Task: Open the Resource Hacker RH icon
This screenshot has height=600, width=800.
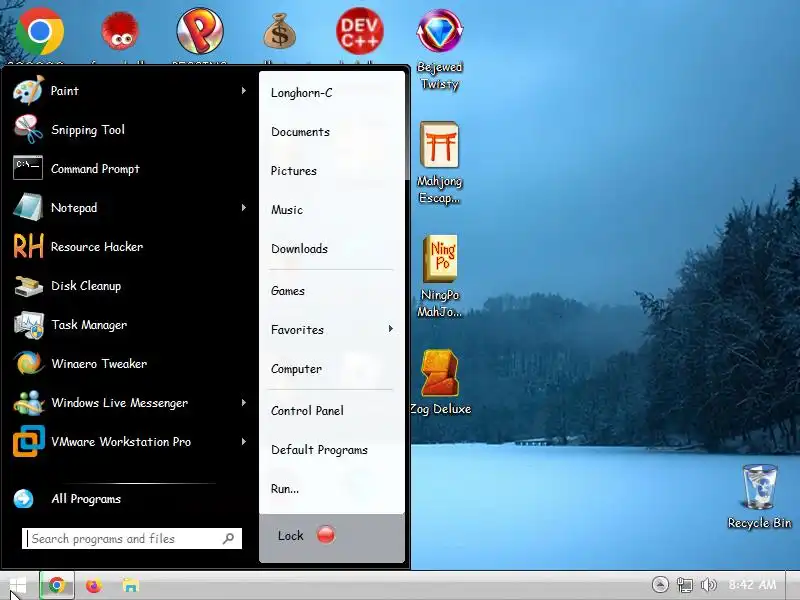Action: point(29,246)
